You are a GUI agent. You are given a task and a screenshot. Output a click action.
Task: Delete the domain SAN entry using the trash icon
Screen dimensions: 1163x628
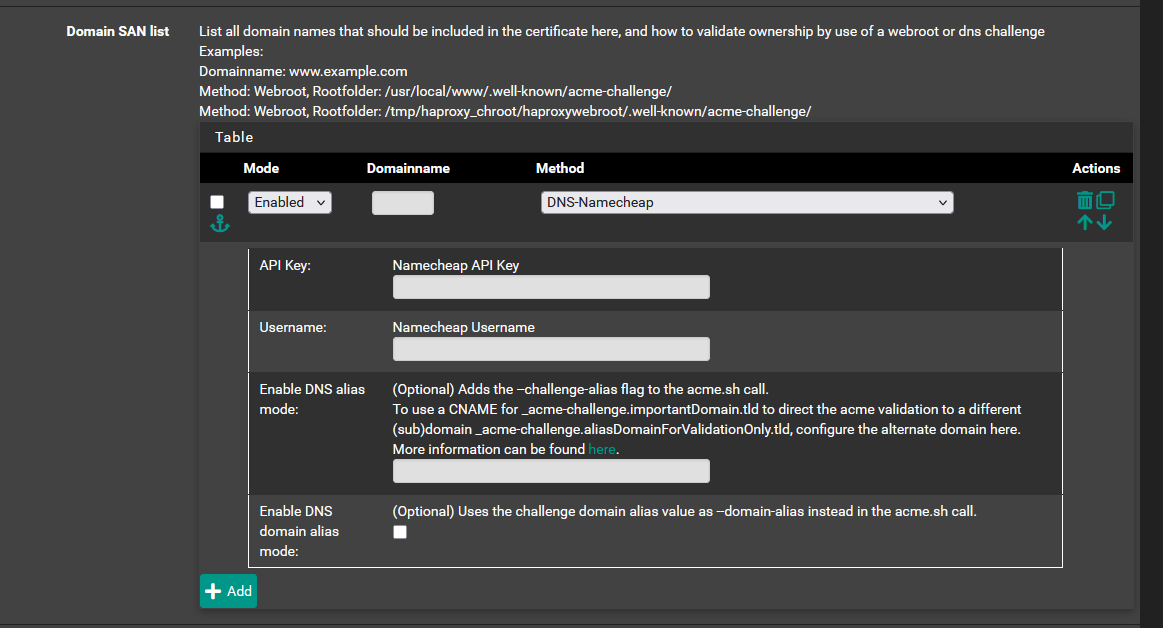coord(1086,199)
